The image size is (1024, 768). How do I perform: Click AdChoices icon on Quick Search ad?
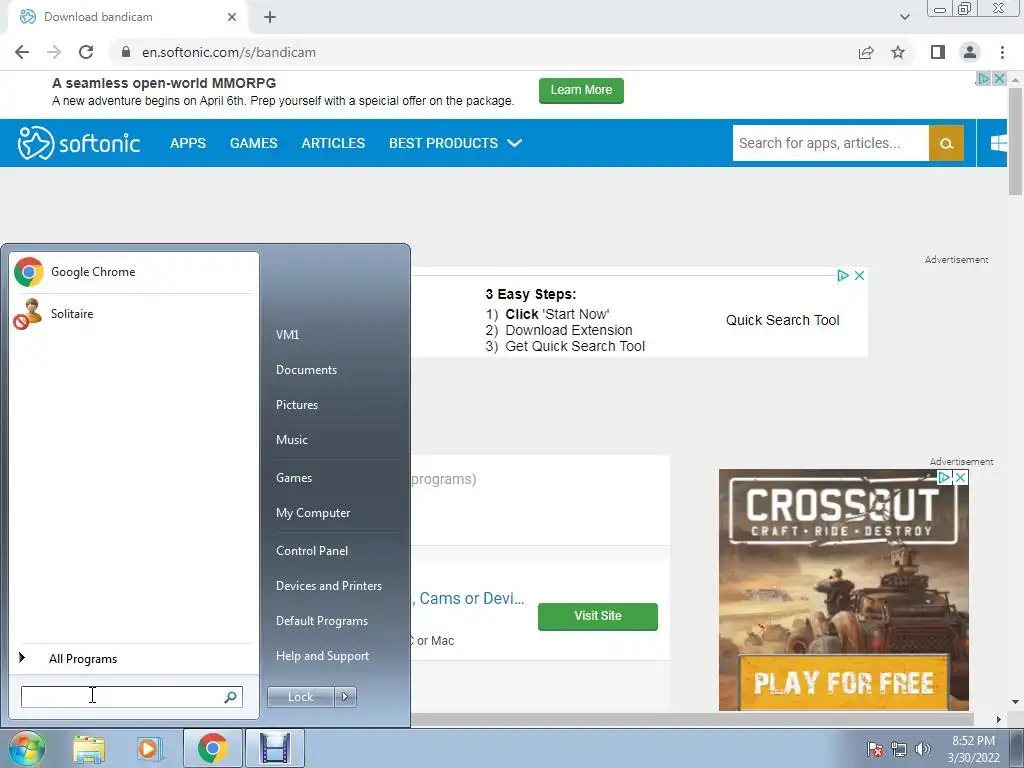[843, 276]
